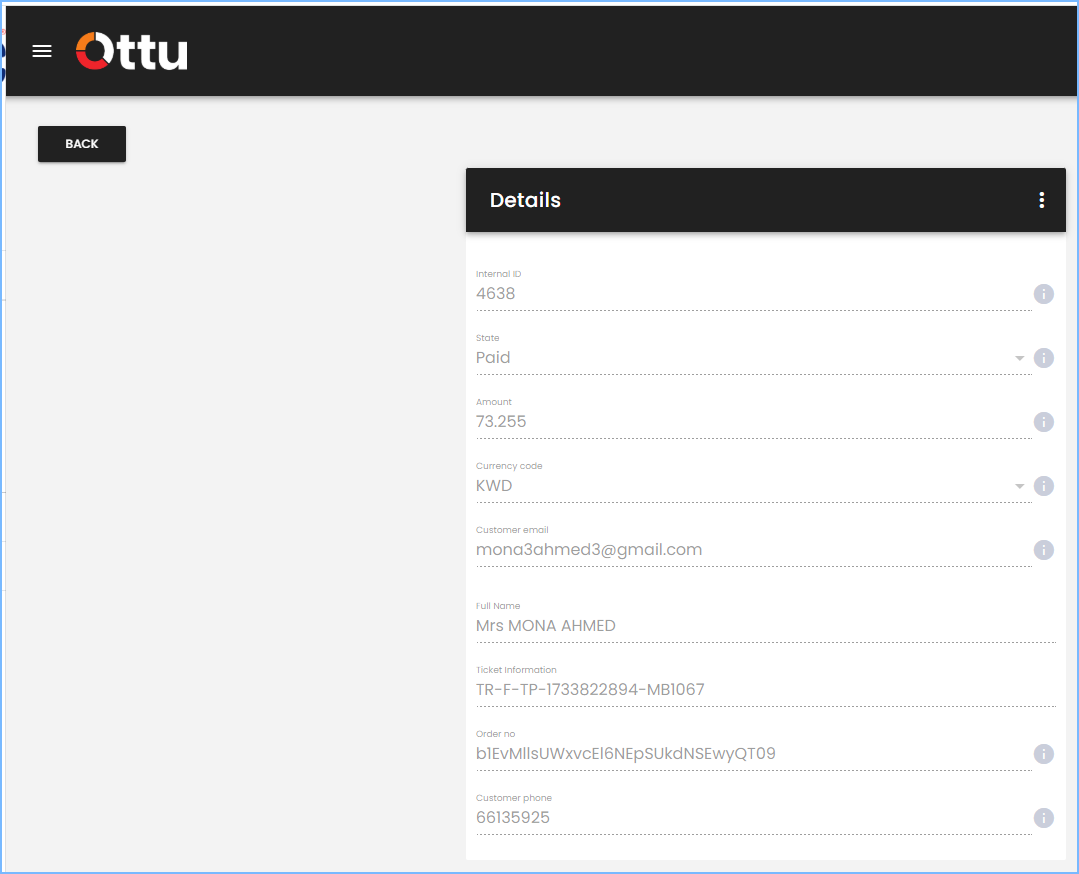Click the Ottu logo
Image resolution: width=1079 pixels, height=874 pixels.
[131, 51]
